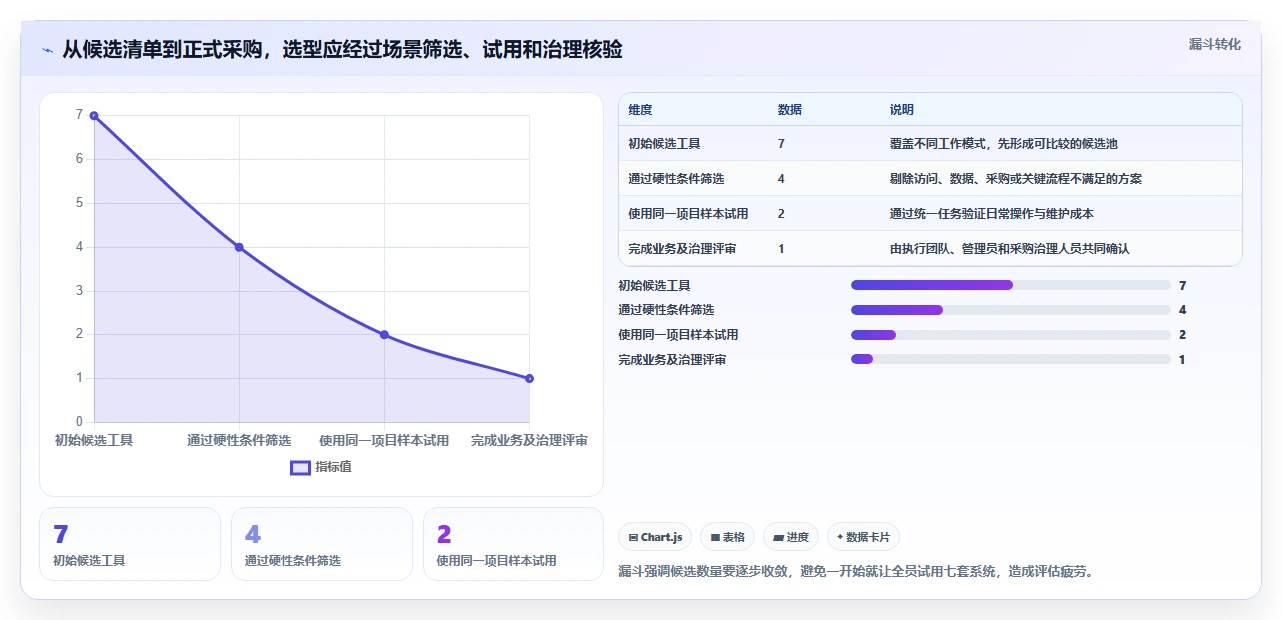Click the progress row label 初始候选工具
This screenshot has height=620, width=1282.
(654, 285)
